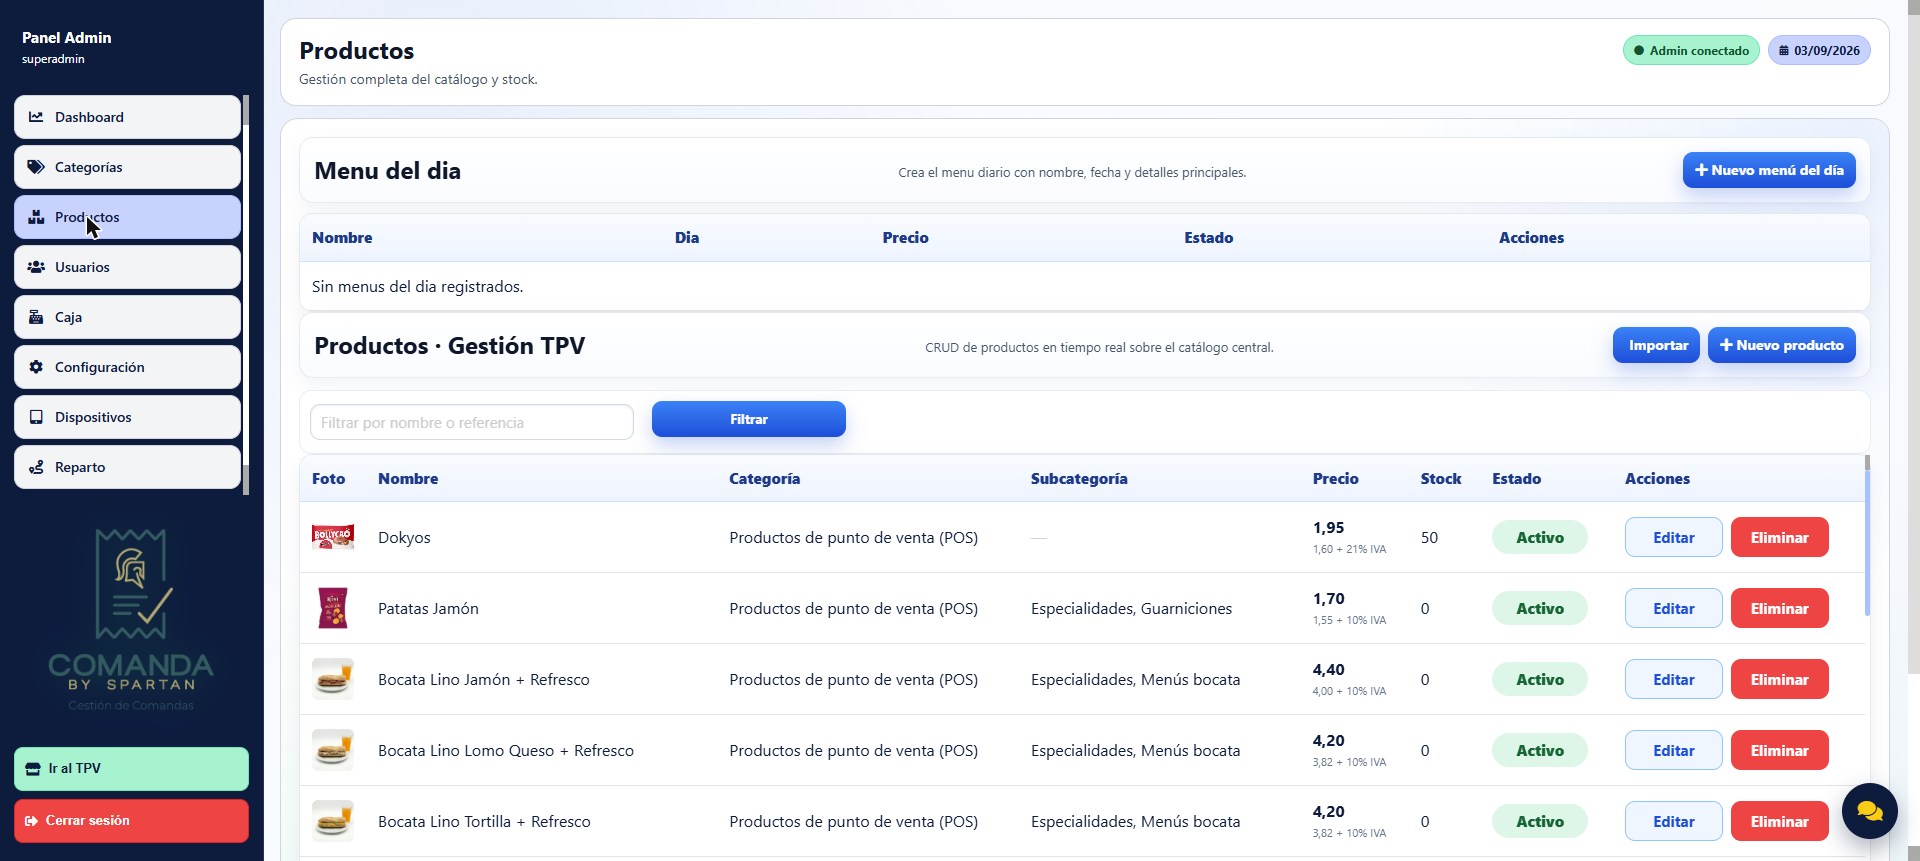Edit Bocata Lino Tortilla + Refresco
The height and width of the screenshot is (861, 1920).
1673,821
